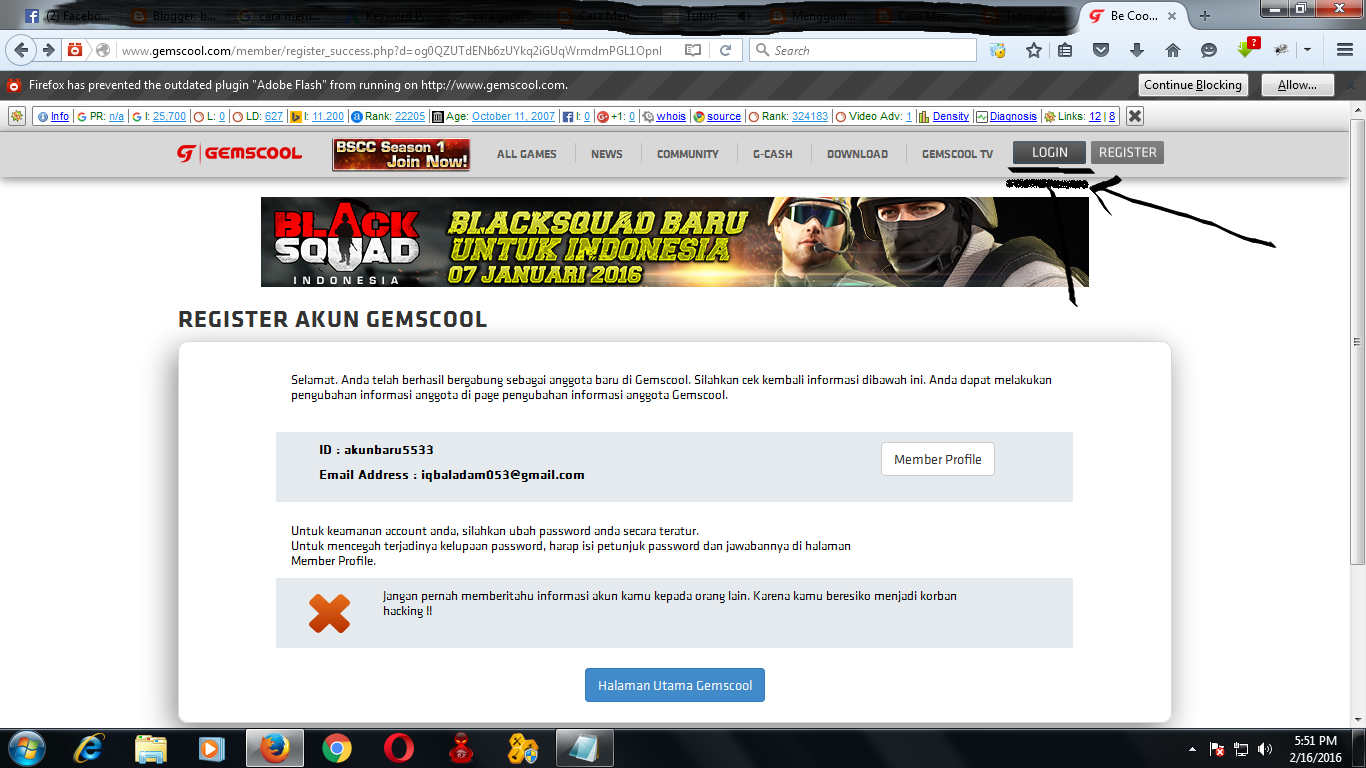Open Windows Explorer folder in taskbar
The width and height of the screenshot is (1366, 768).
click(151, 748)
